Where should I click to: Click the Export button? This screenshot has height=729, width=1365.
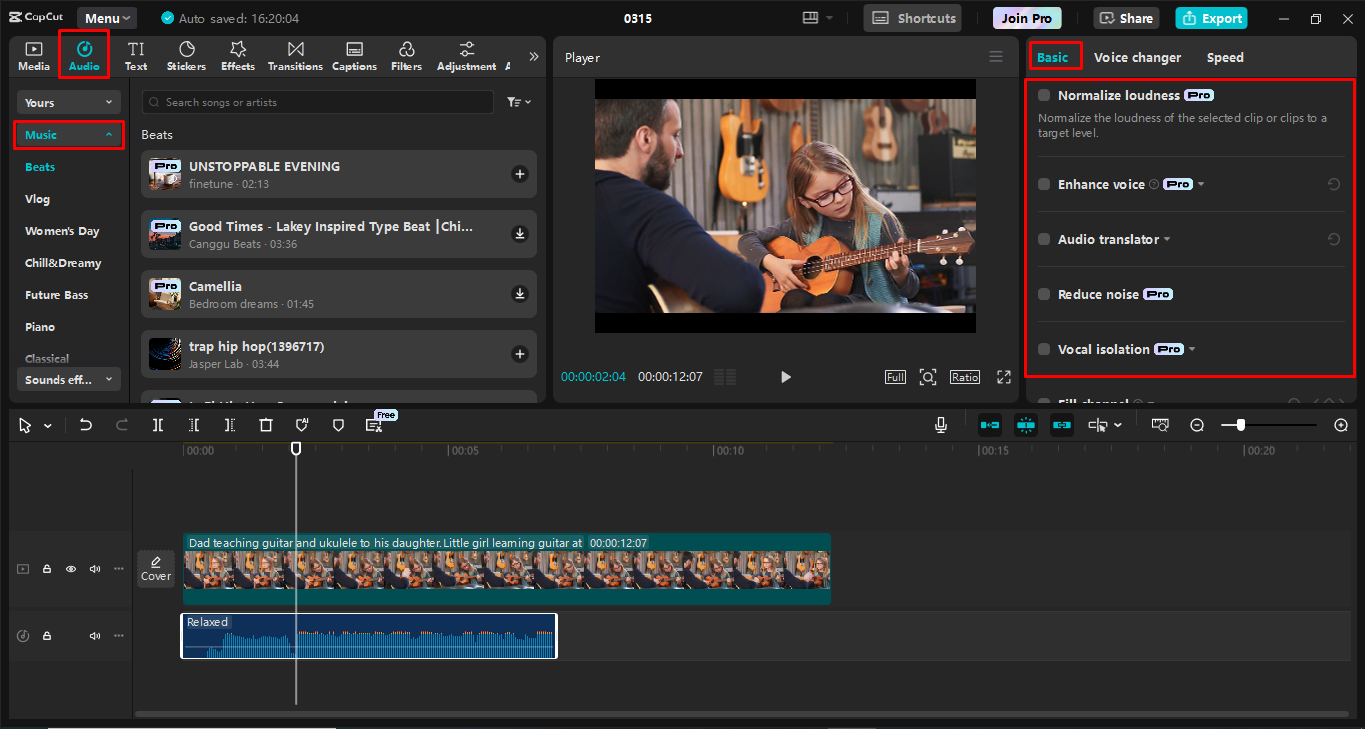(1211, 17)
